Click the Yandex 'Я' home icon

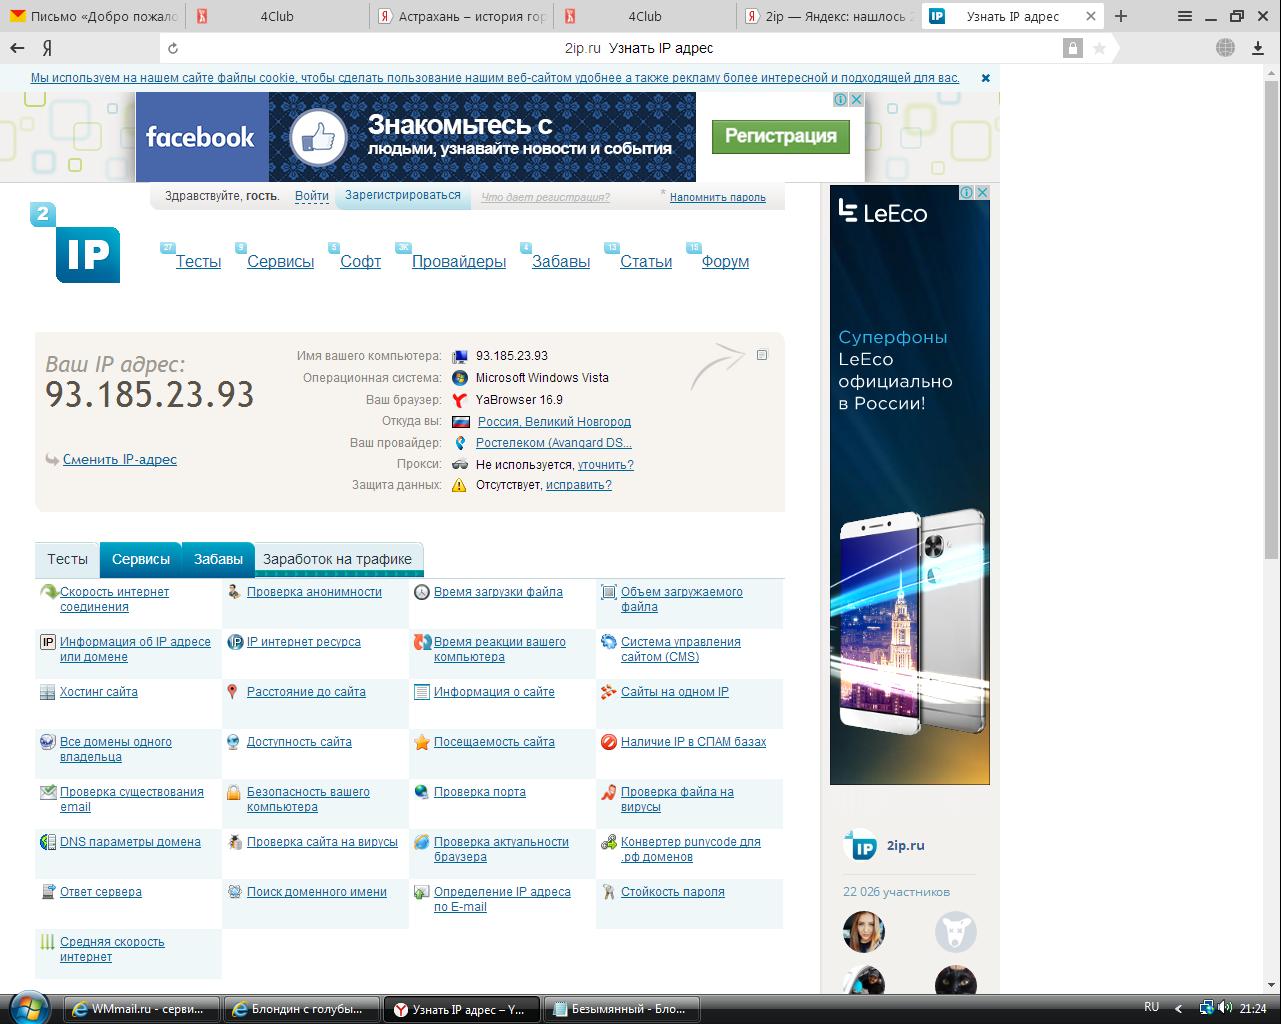click(47, 48)
